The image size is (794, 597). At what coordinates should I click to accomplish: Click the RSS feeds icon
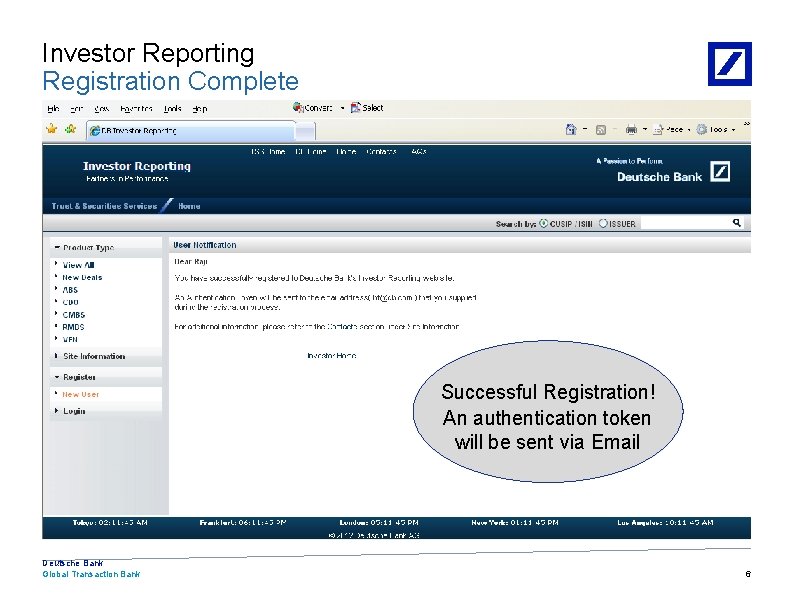point(601,130)
